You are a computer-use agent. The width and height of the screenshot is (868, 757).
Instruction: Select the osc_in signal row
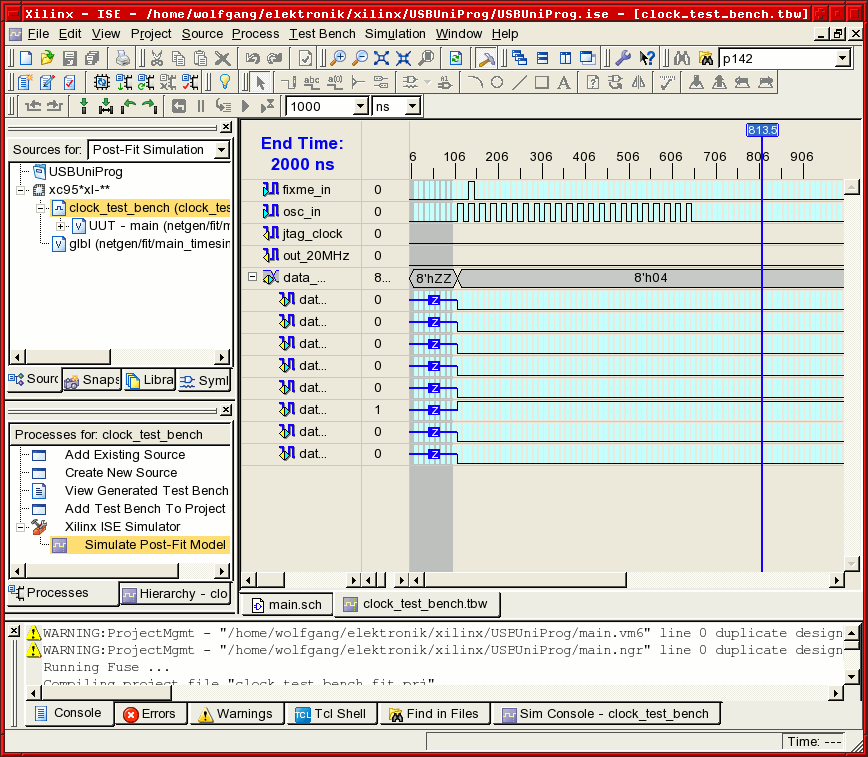click(x=302, y=212)
